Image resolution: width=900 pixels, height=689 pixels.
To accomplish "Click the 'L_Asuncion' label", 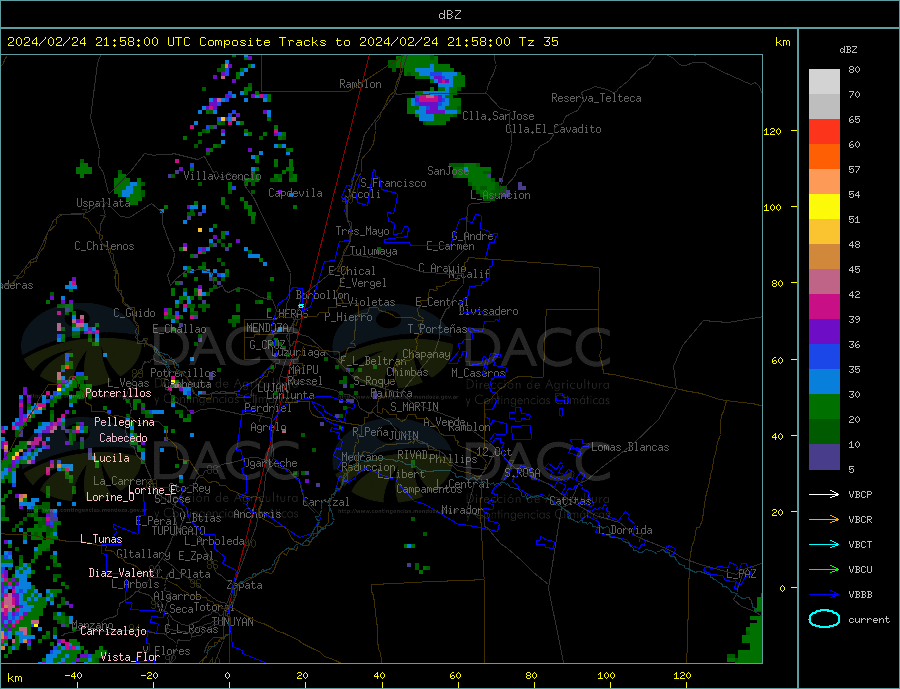I will 500,195.
